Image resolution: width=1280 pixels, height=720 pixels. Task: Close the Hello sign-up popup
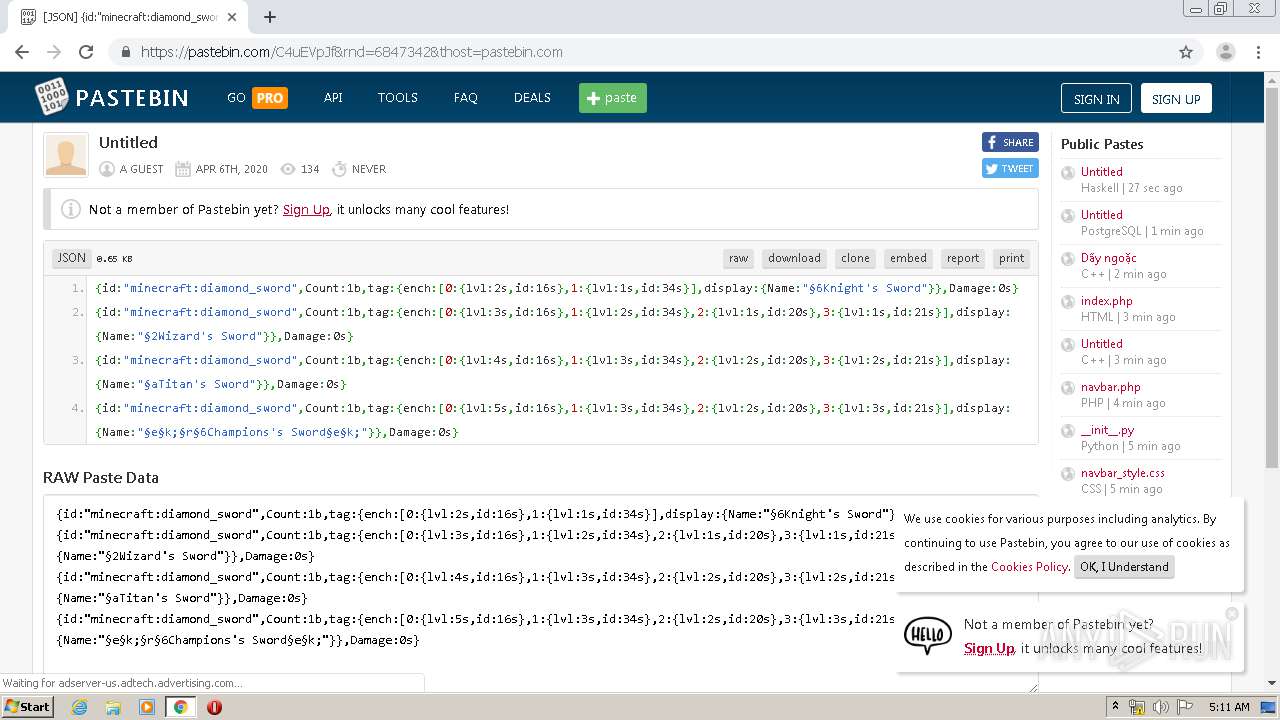click(x=1232, y=613)
